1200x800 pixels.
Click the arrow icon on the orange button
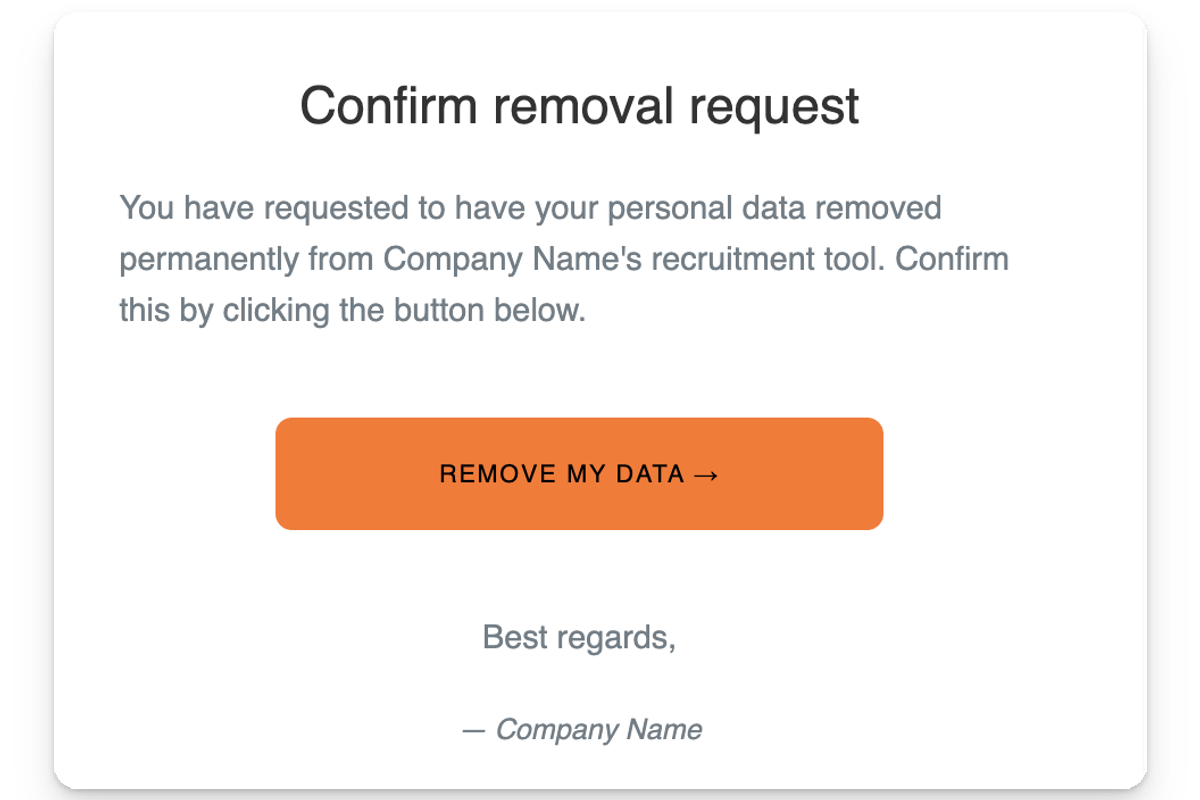(705, 474)
